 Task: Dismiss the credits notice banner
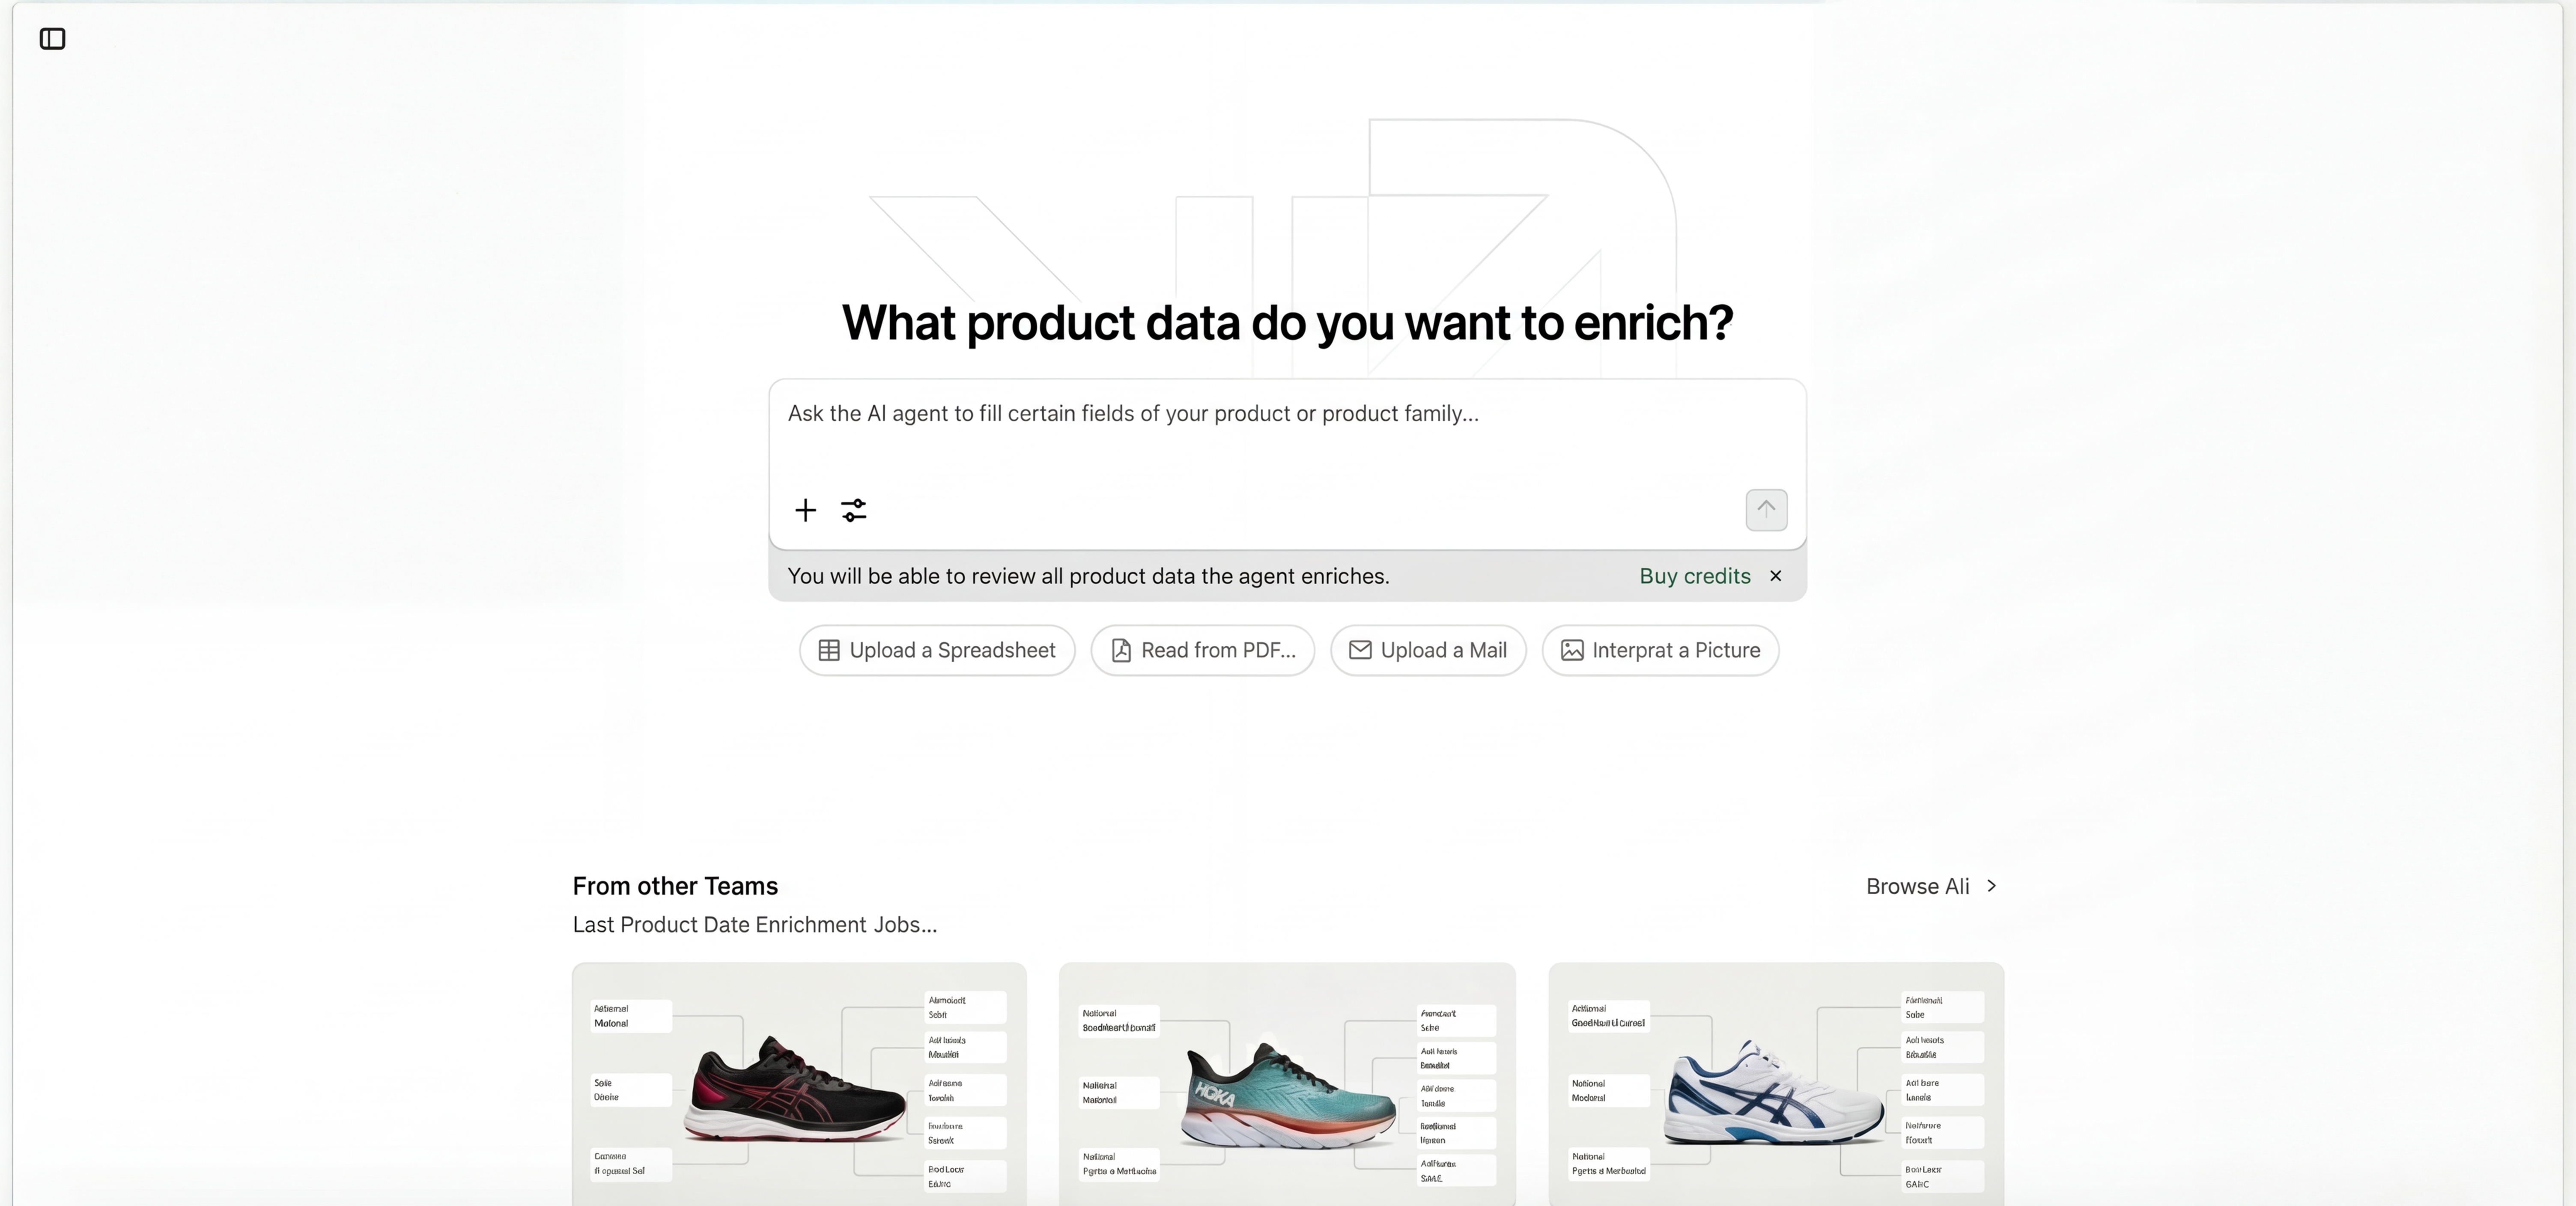point(1775,576)
